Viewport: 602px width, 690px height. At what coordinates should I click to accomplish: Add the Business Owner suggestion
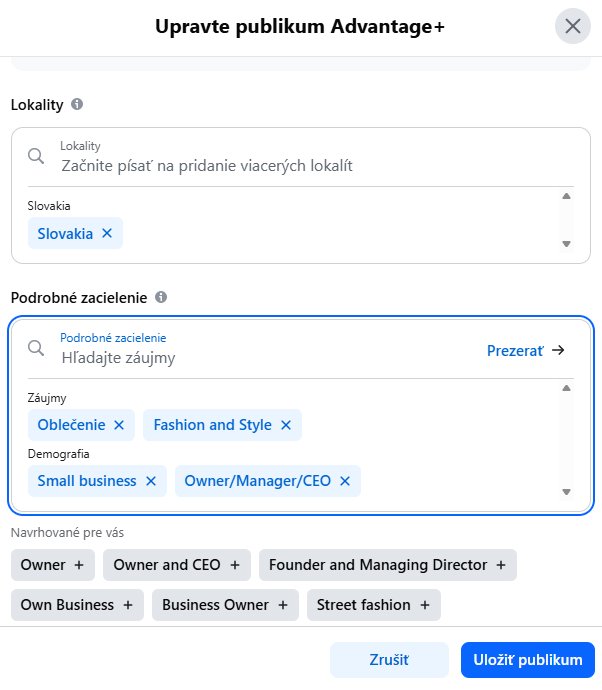225,605
